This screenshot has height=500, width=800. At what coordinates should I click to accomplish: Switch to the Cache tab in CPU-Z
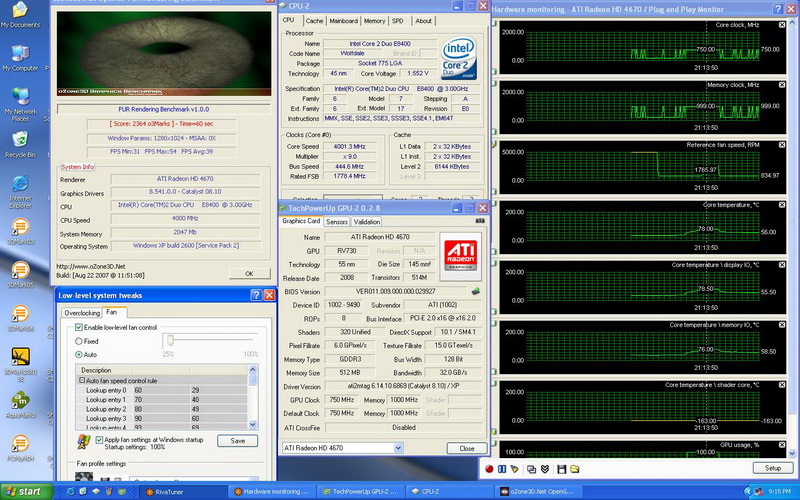(314, 21)
